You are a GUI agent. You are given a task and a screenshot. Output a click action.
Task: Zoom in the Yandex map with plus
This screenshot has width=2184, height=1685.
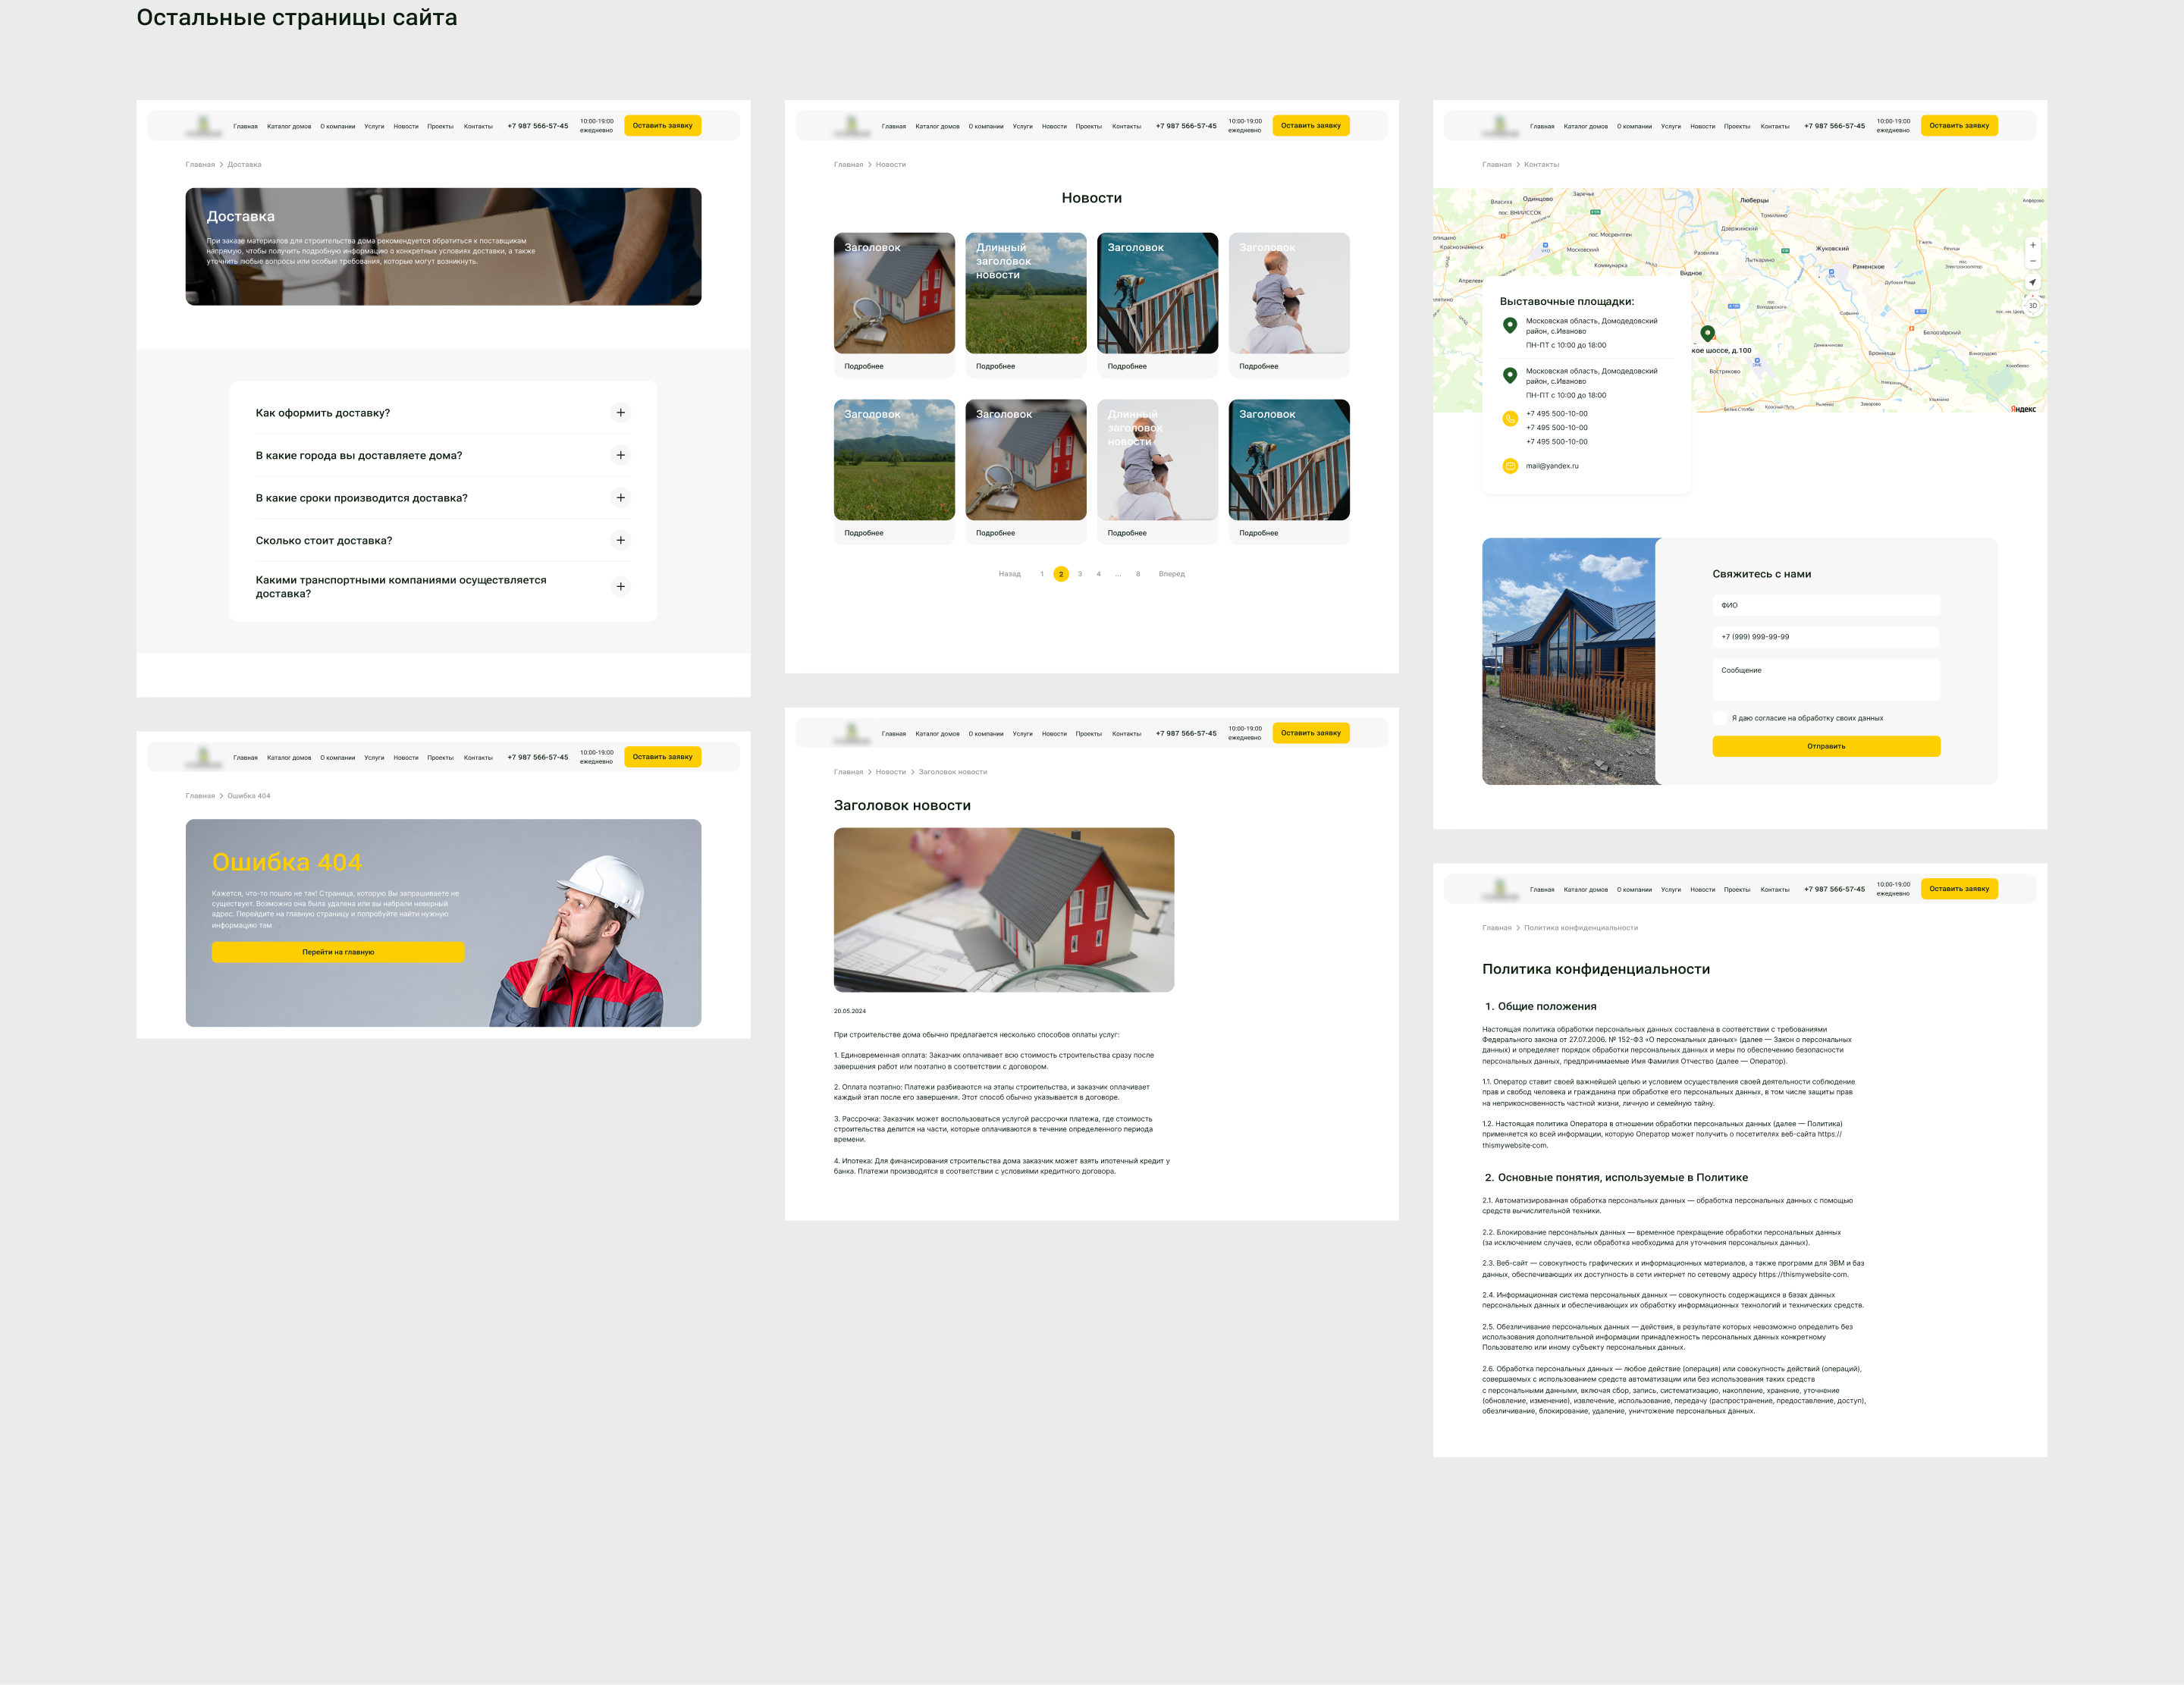(x=2032, y=245)
